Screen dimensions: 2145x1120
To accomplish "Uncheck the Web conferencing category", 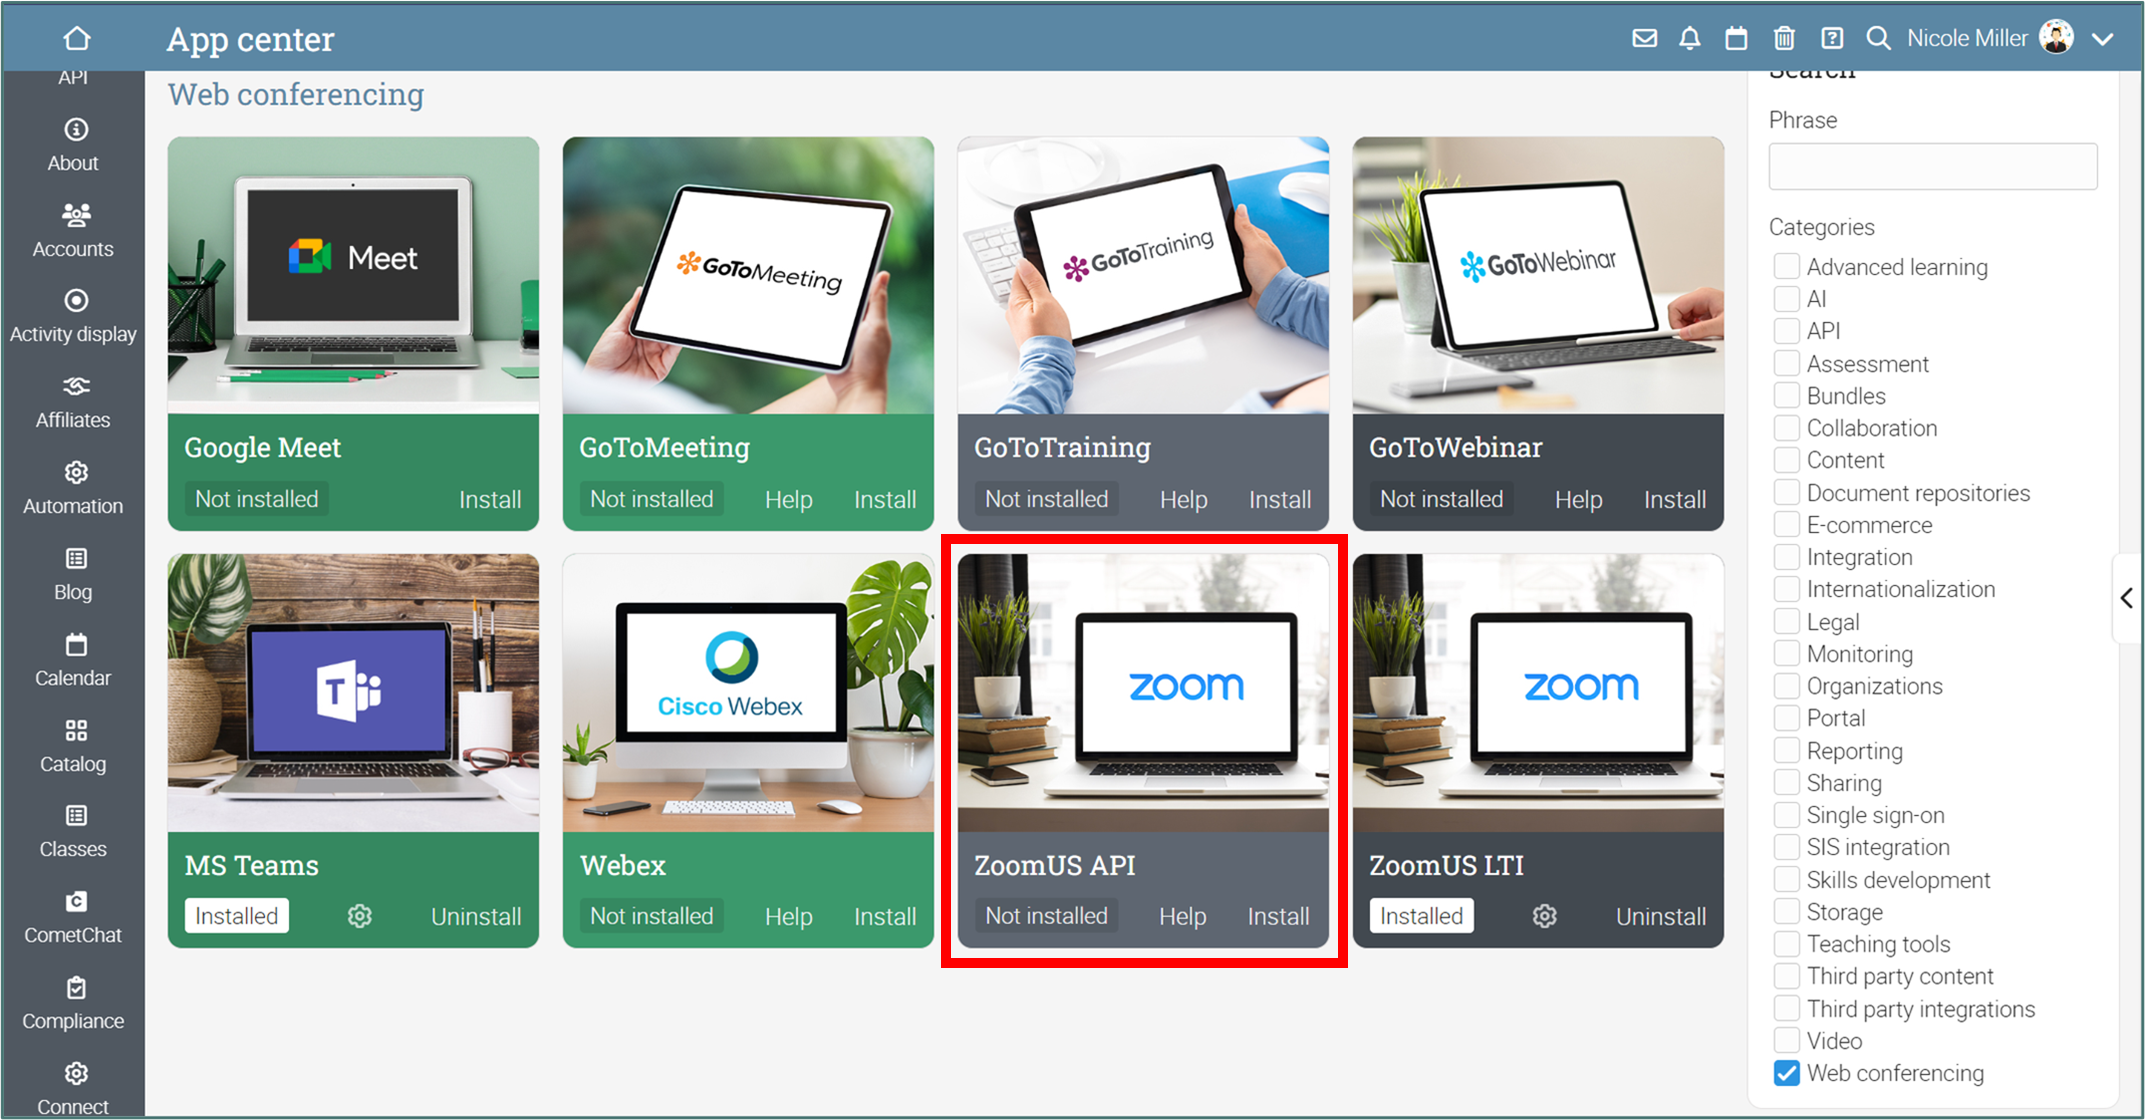I will pyautogui.click(x=1786, y=1073).
